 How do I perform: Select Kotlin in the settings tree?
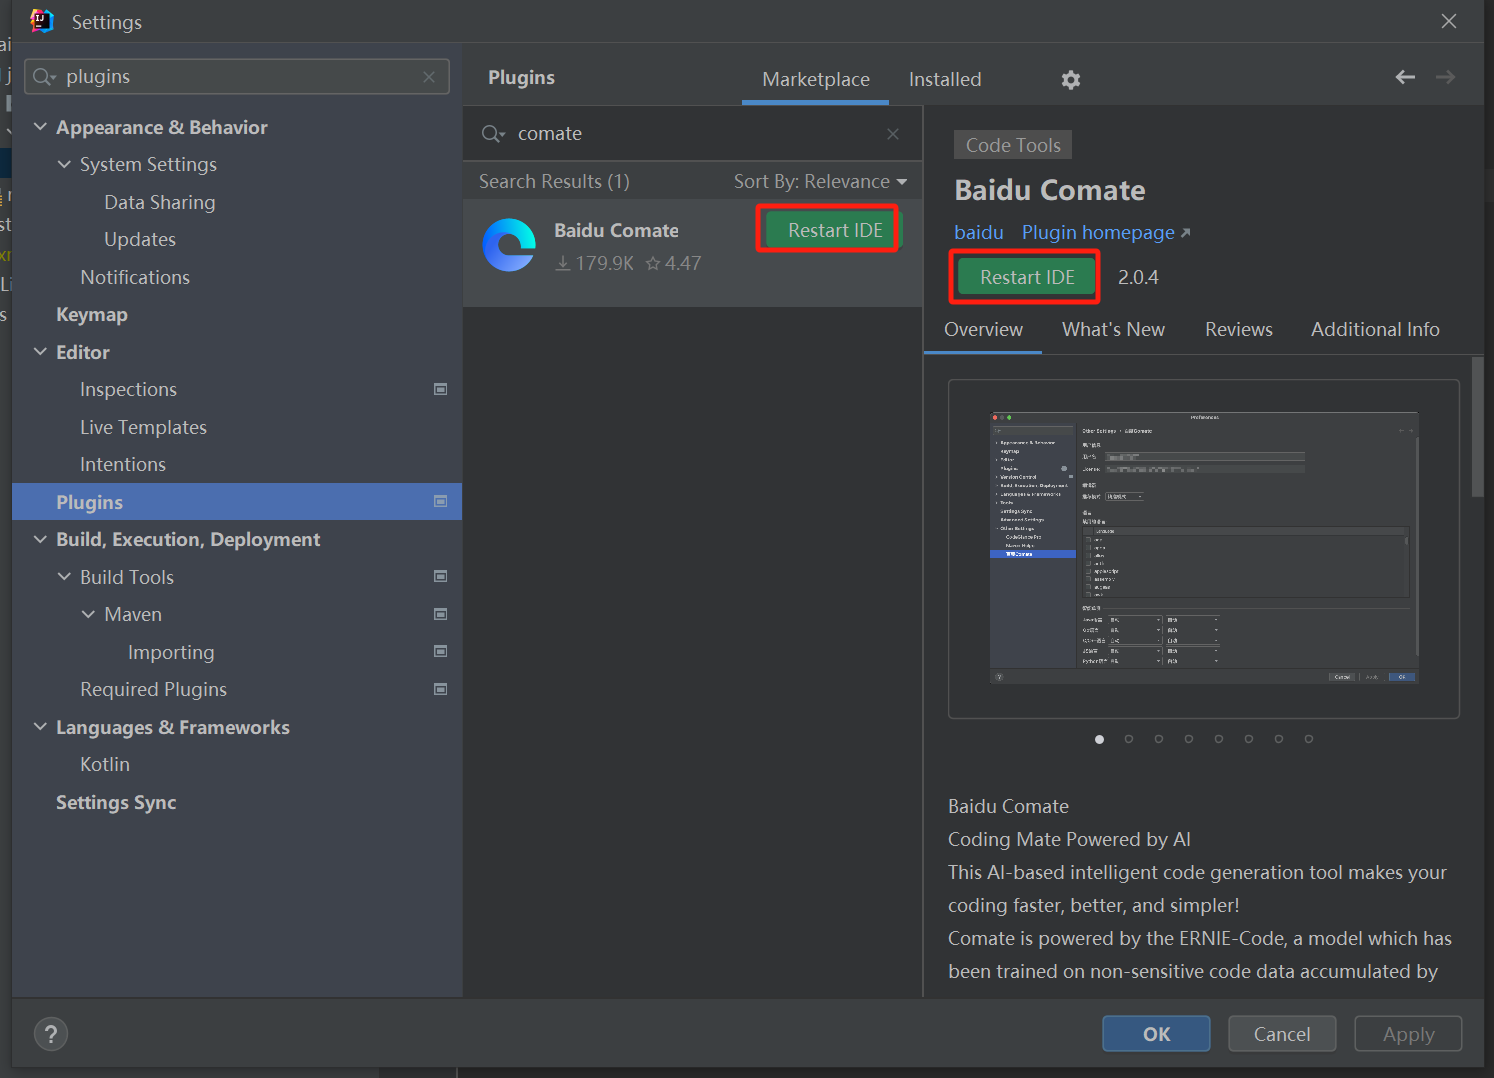tap(105, 764)
